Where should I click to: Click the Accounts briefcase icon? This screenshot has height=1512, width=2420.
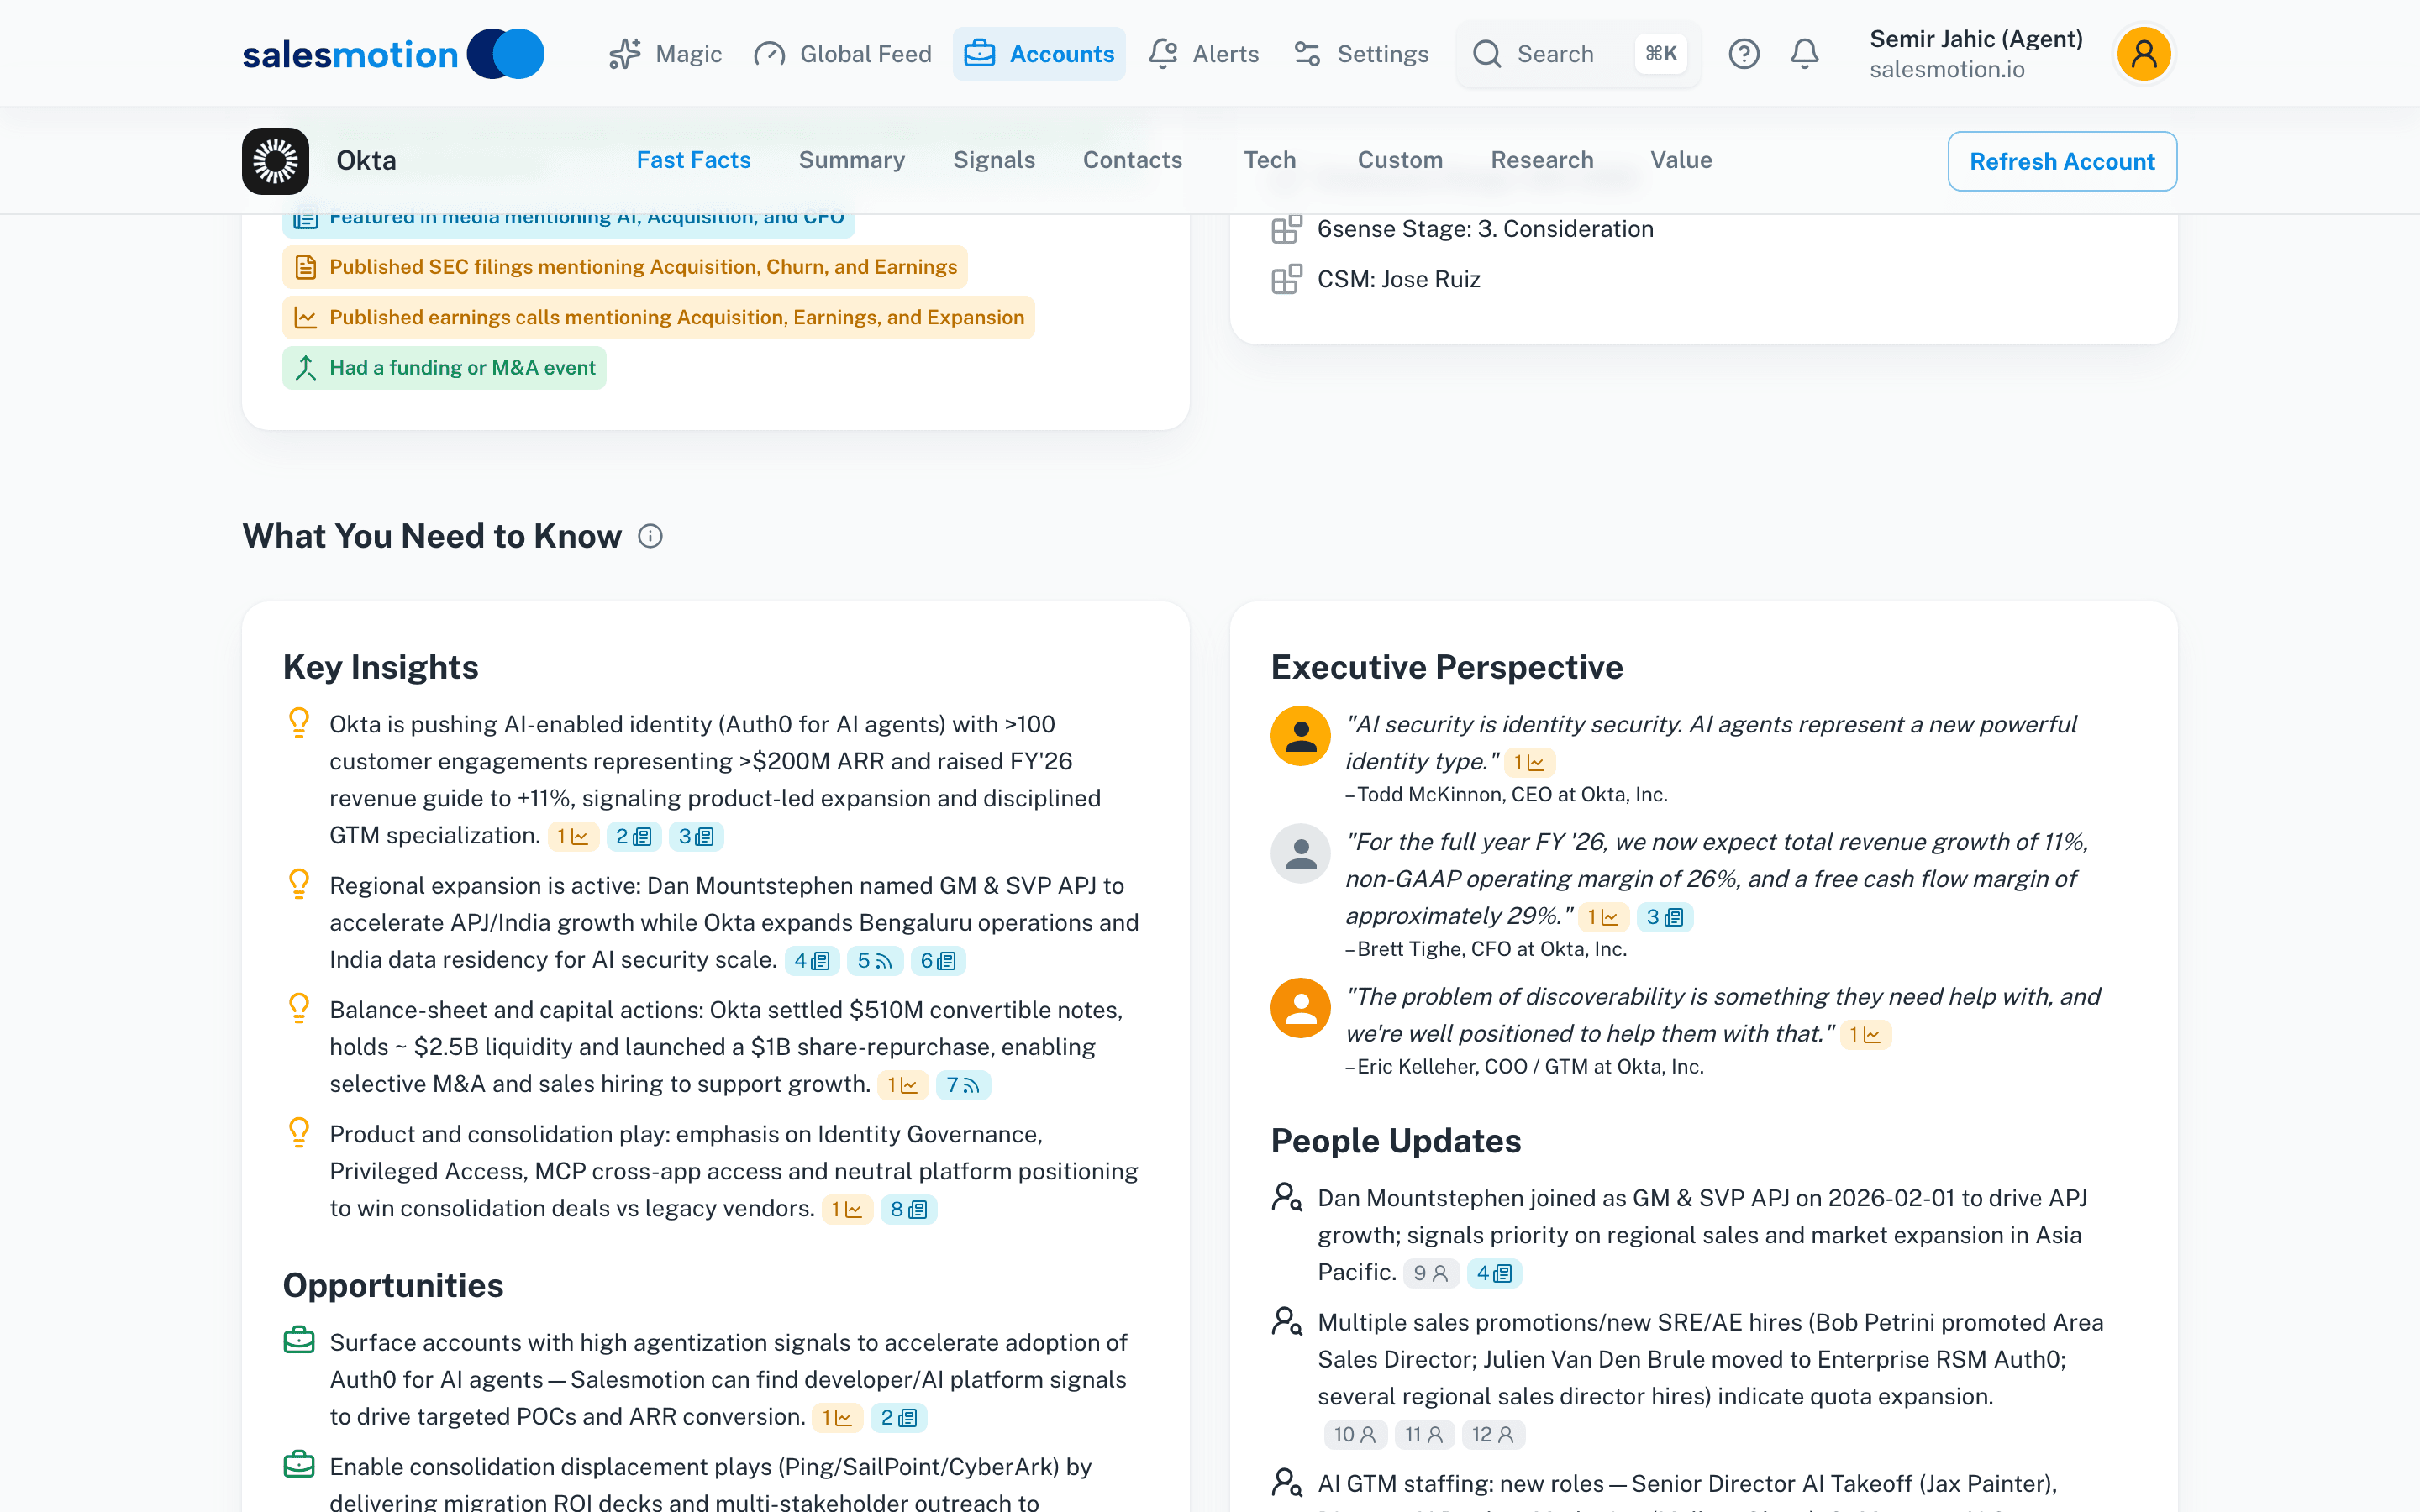(x=979, y=54)
